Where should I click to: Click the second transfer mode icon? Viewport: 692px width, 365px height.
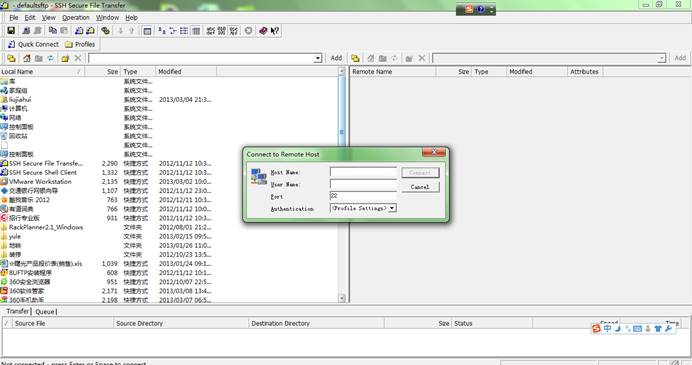tap(222, 30)
